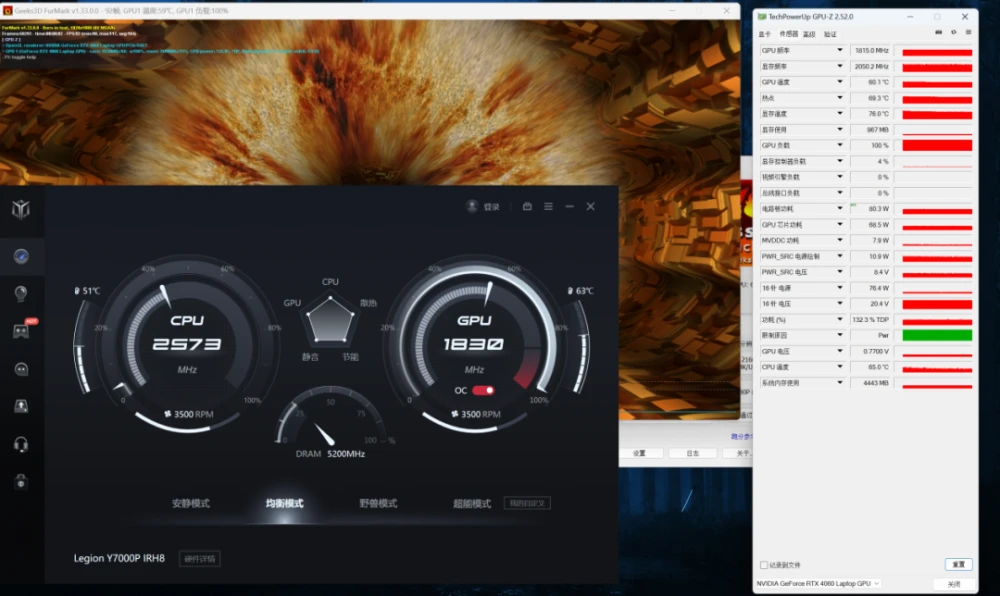The width and height of the screenshot is (1000, 596).
Task: Open the NVIDIA GeForce RTX 4060 GPU selector
Action: click(x=818, y=583)
